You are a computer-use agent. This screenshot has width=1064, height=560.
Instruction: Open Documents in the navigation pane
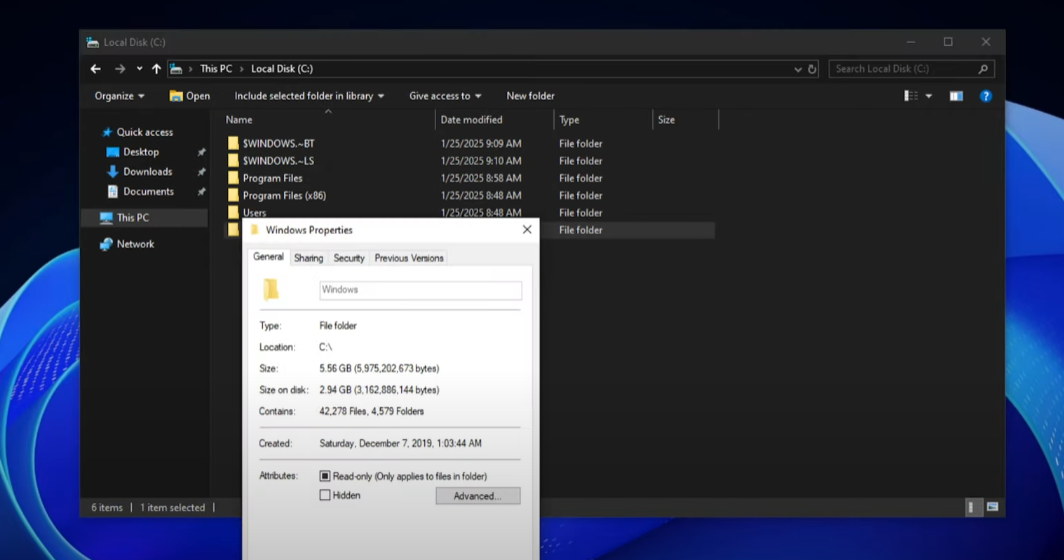pos(140,191)
